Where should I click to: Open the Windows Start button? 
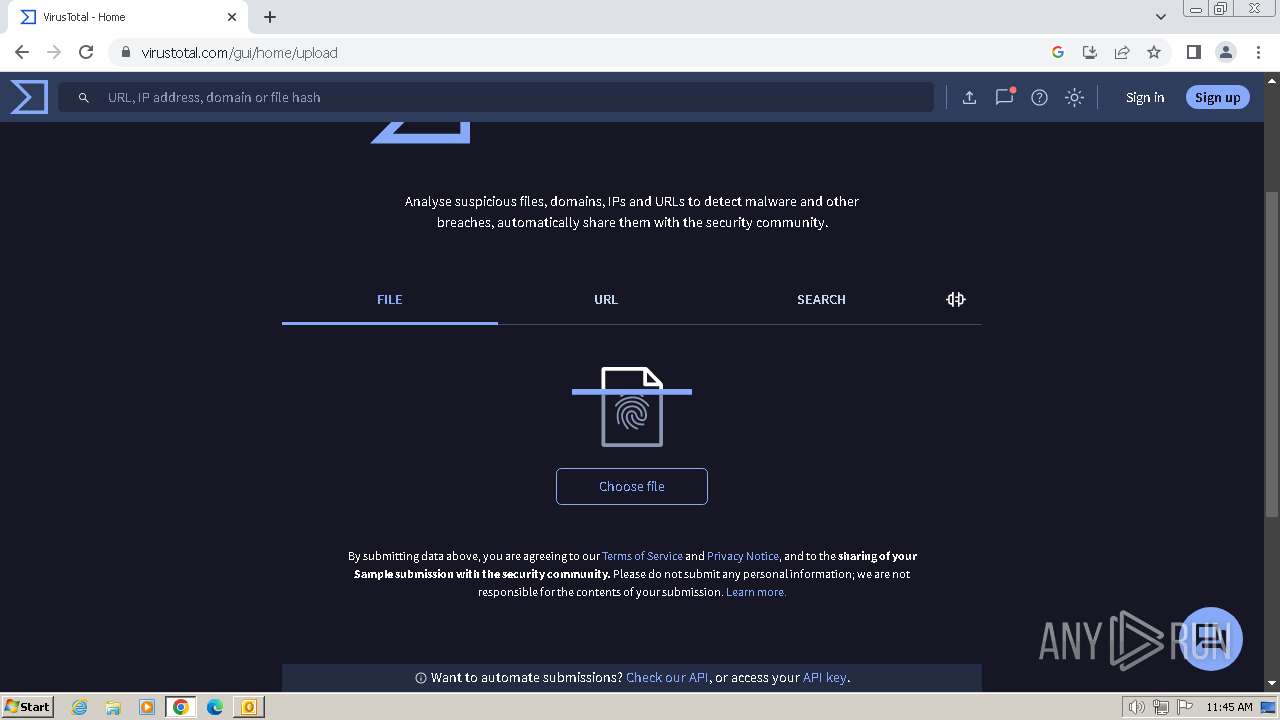[28, 706]
